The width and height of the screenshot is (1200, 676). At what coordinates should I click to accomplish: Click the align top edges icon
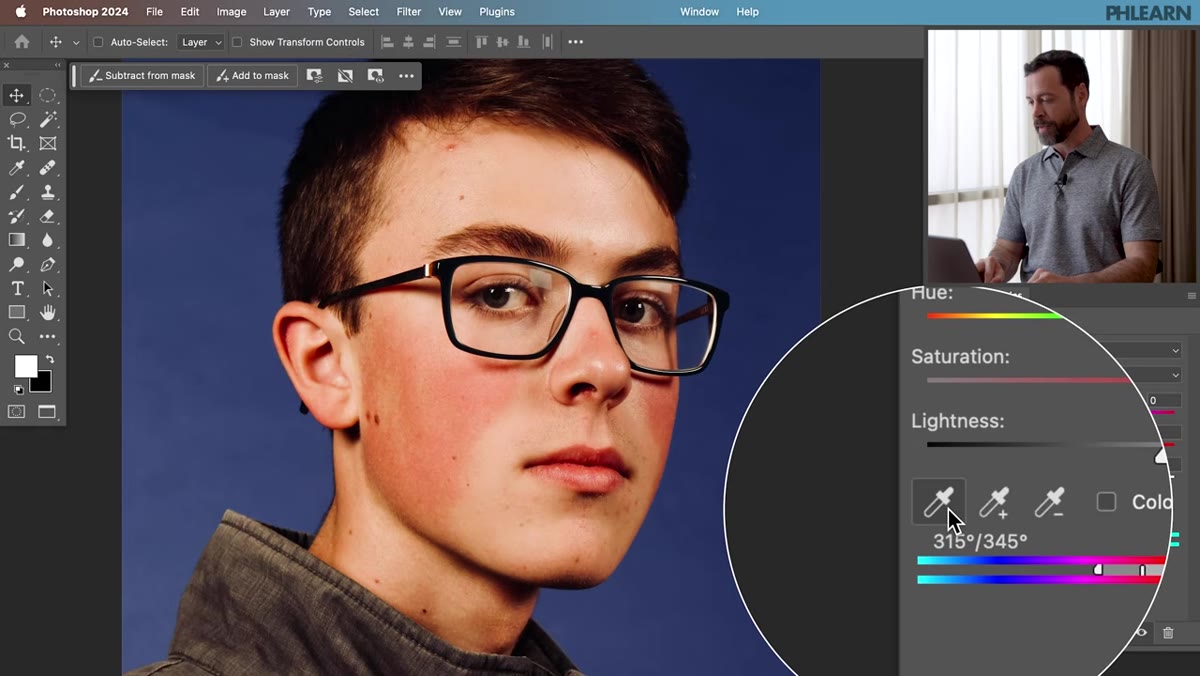pos(481,42)
